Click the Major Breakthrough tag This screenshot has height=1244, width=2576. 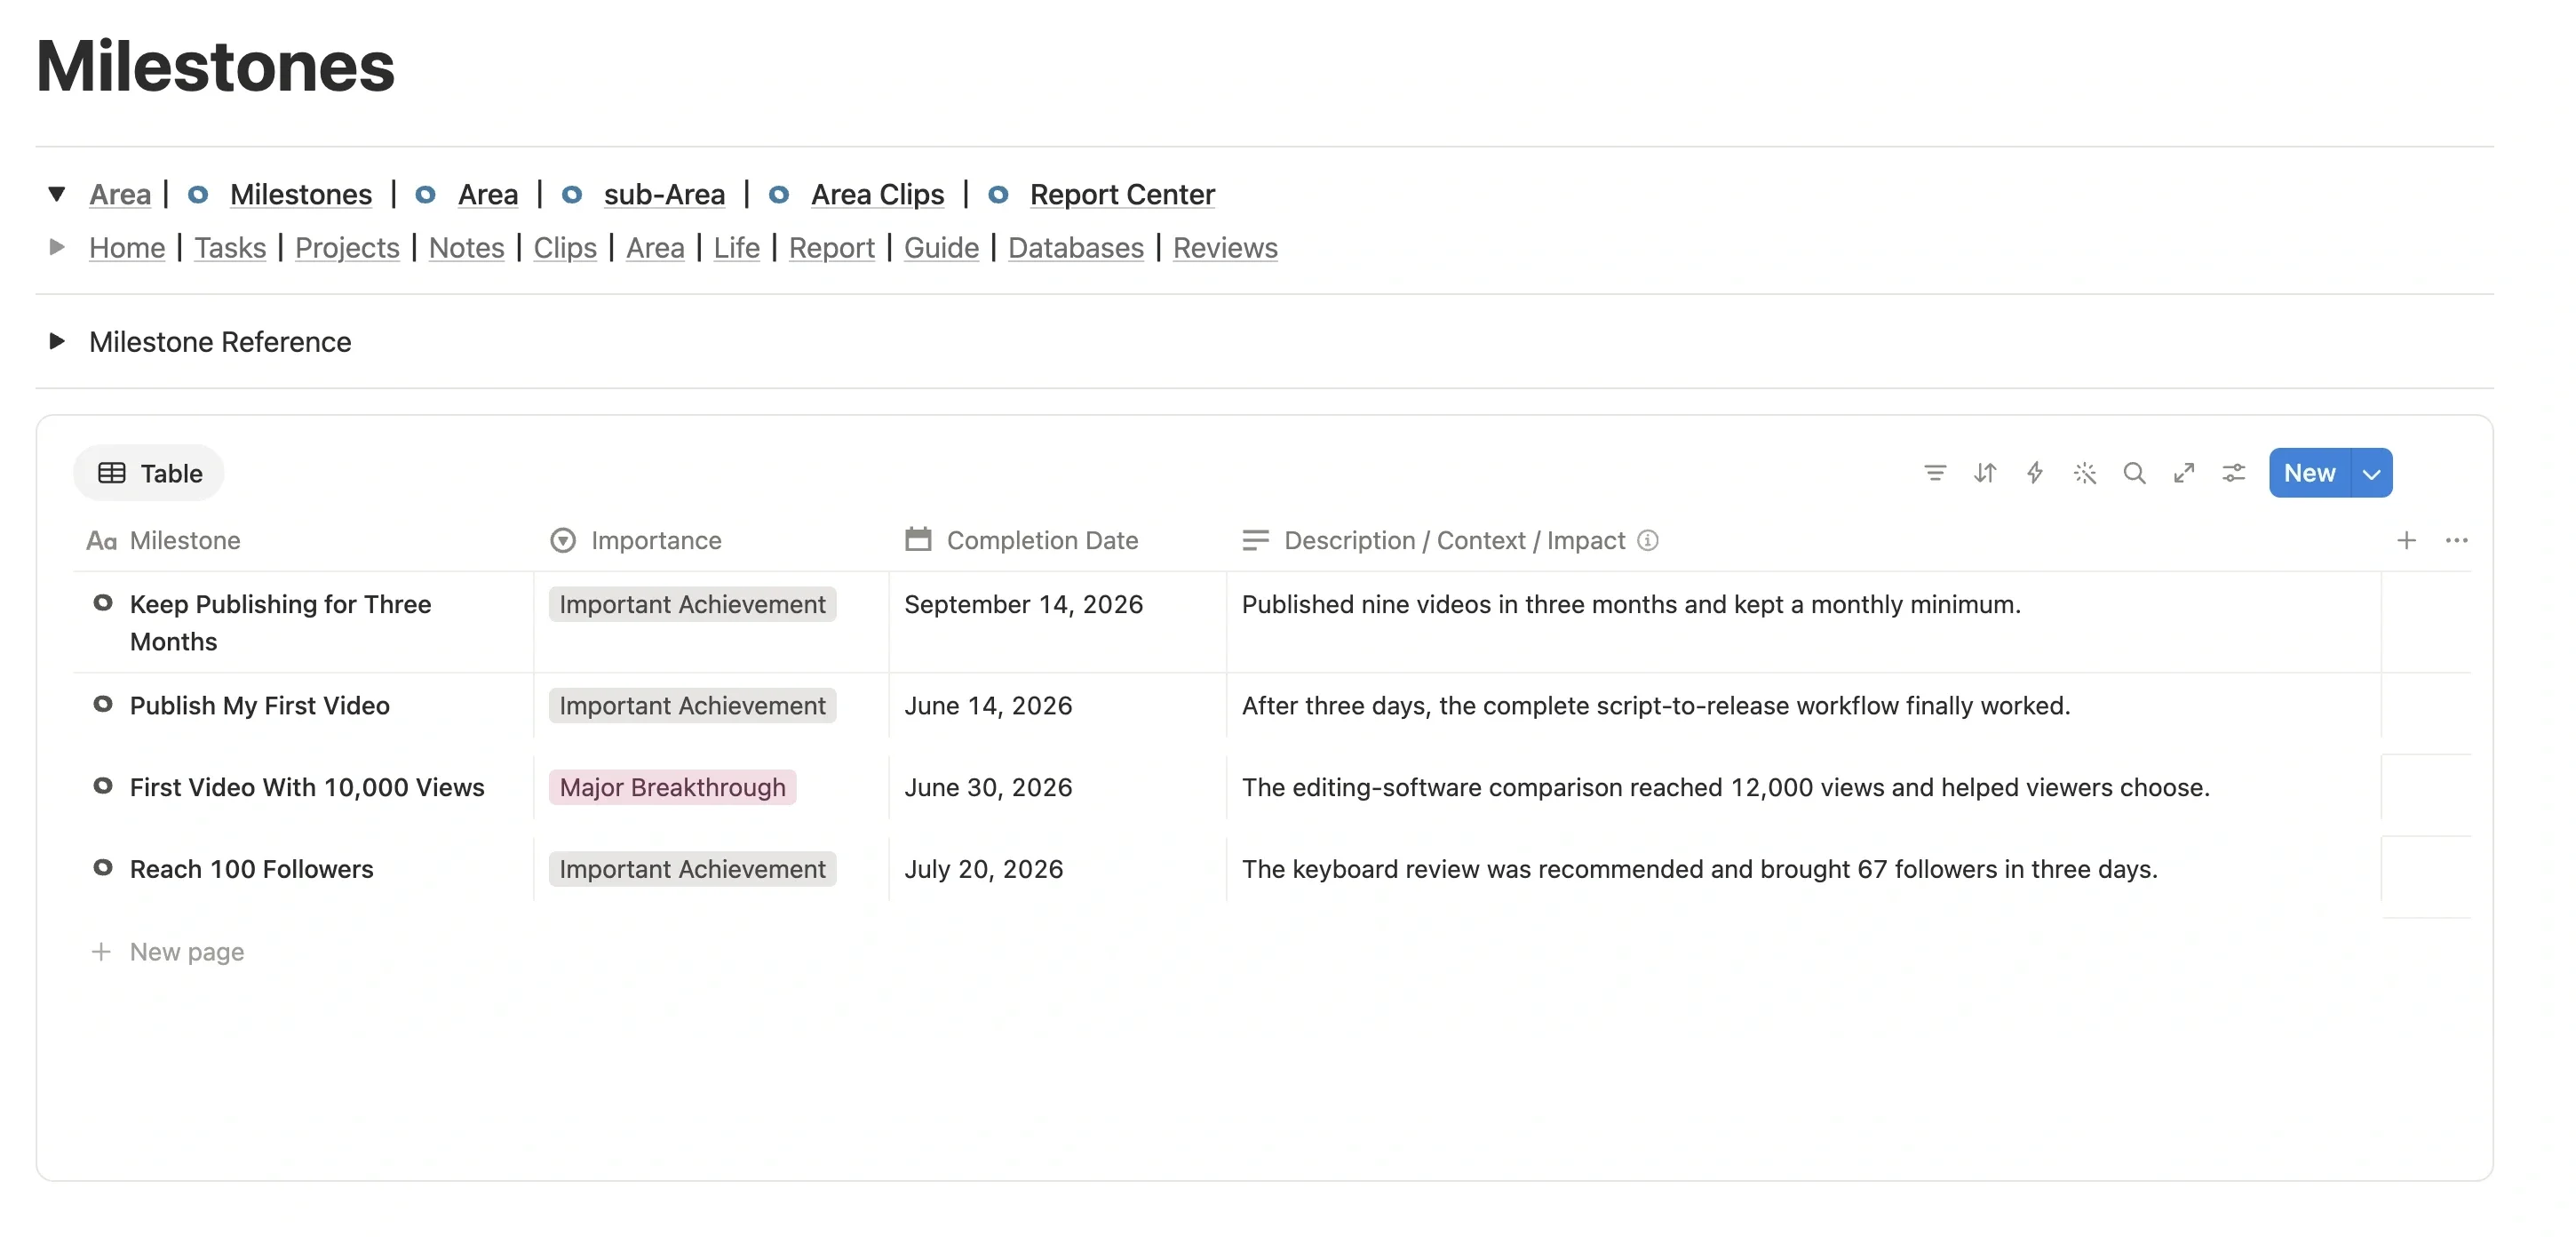(672, 787)
